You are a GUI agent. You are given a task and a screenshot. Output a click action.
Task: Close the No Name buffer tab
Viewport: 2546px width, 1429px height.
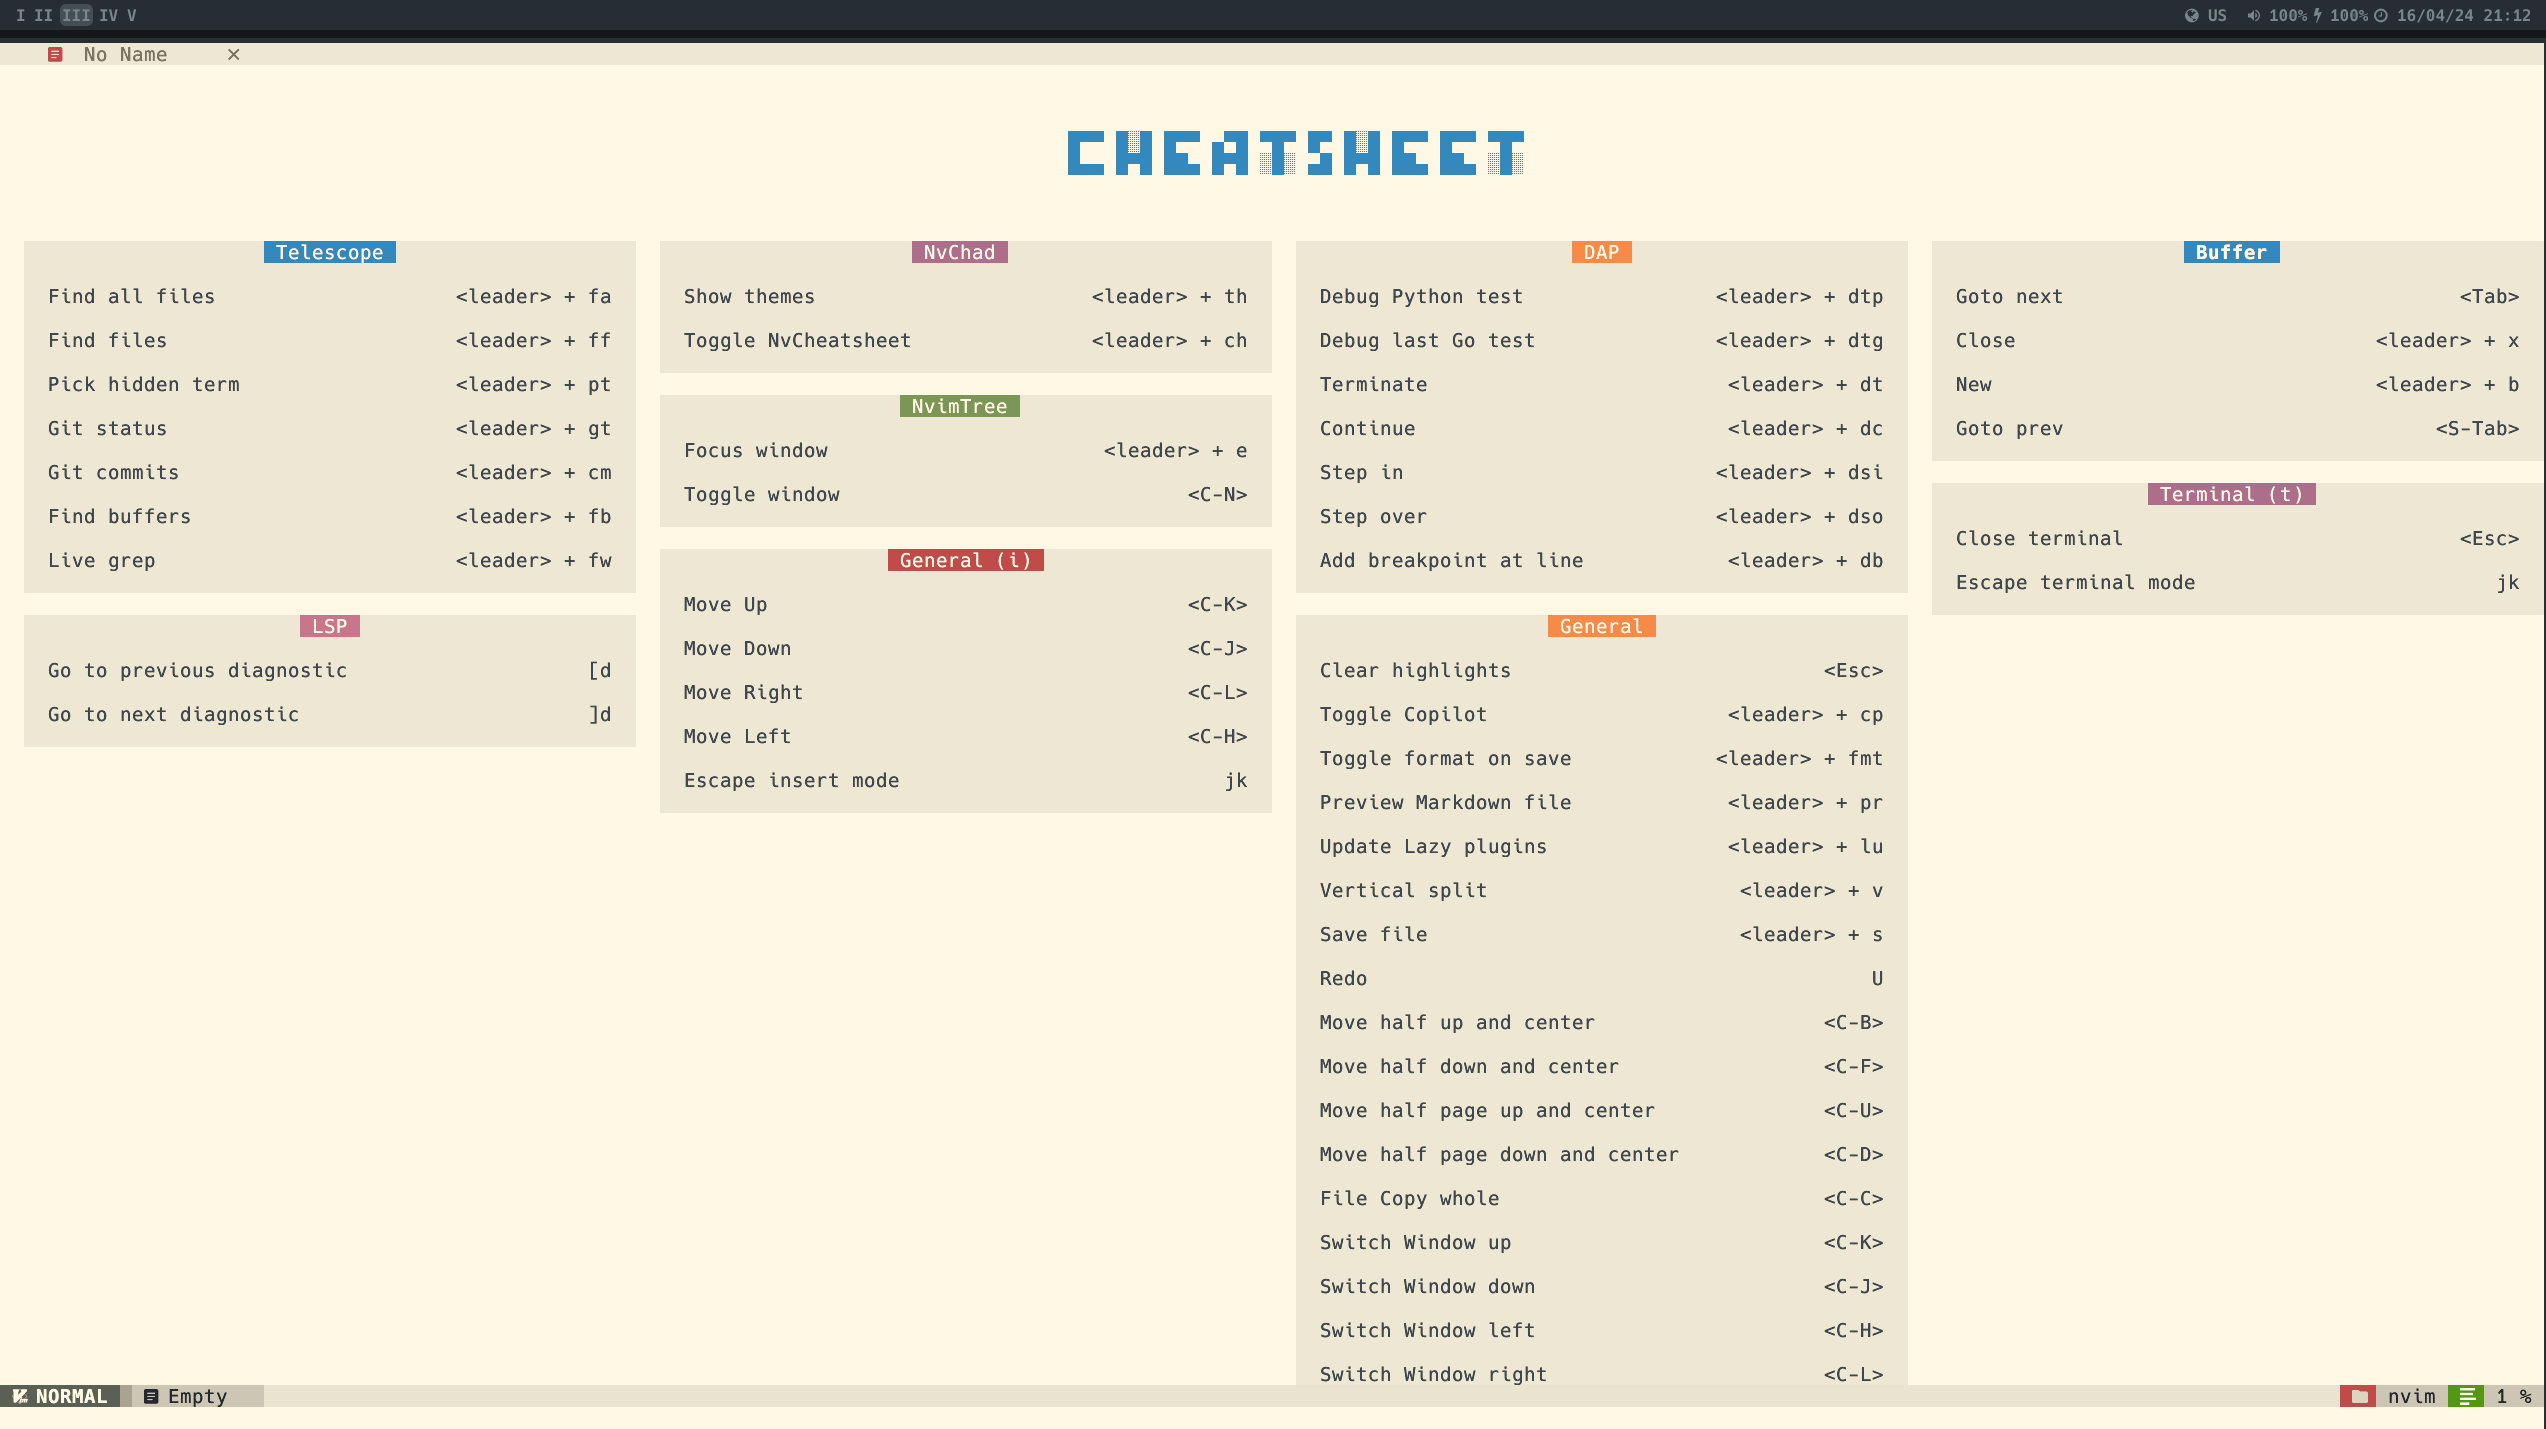click(x=233, y=55)
